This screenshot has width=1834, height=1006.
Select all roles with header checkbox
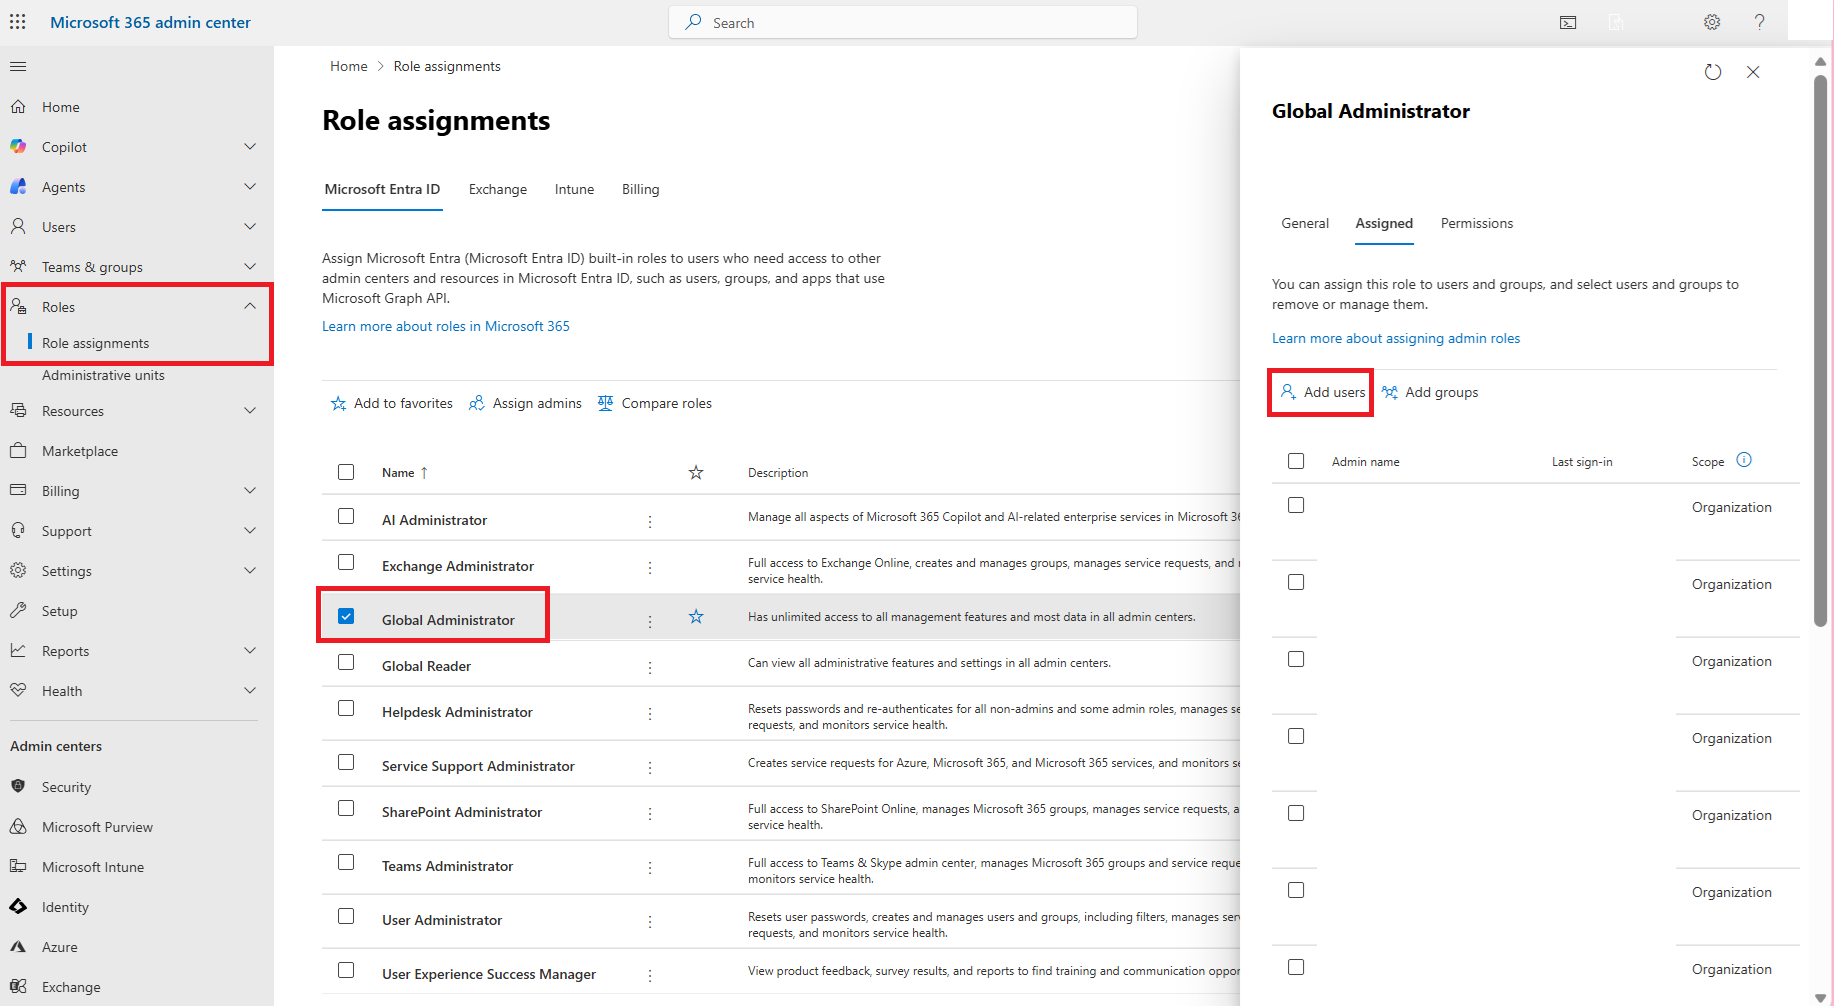coord(346,472)
